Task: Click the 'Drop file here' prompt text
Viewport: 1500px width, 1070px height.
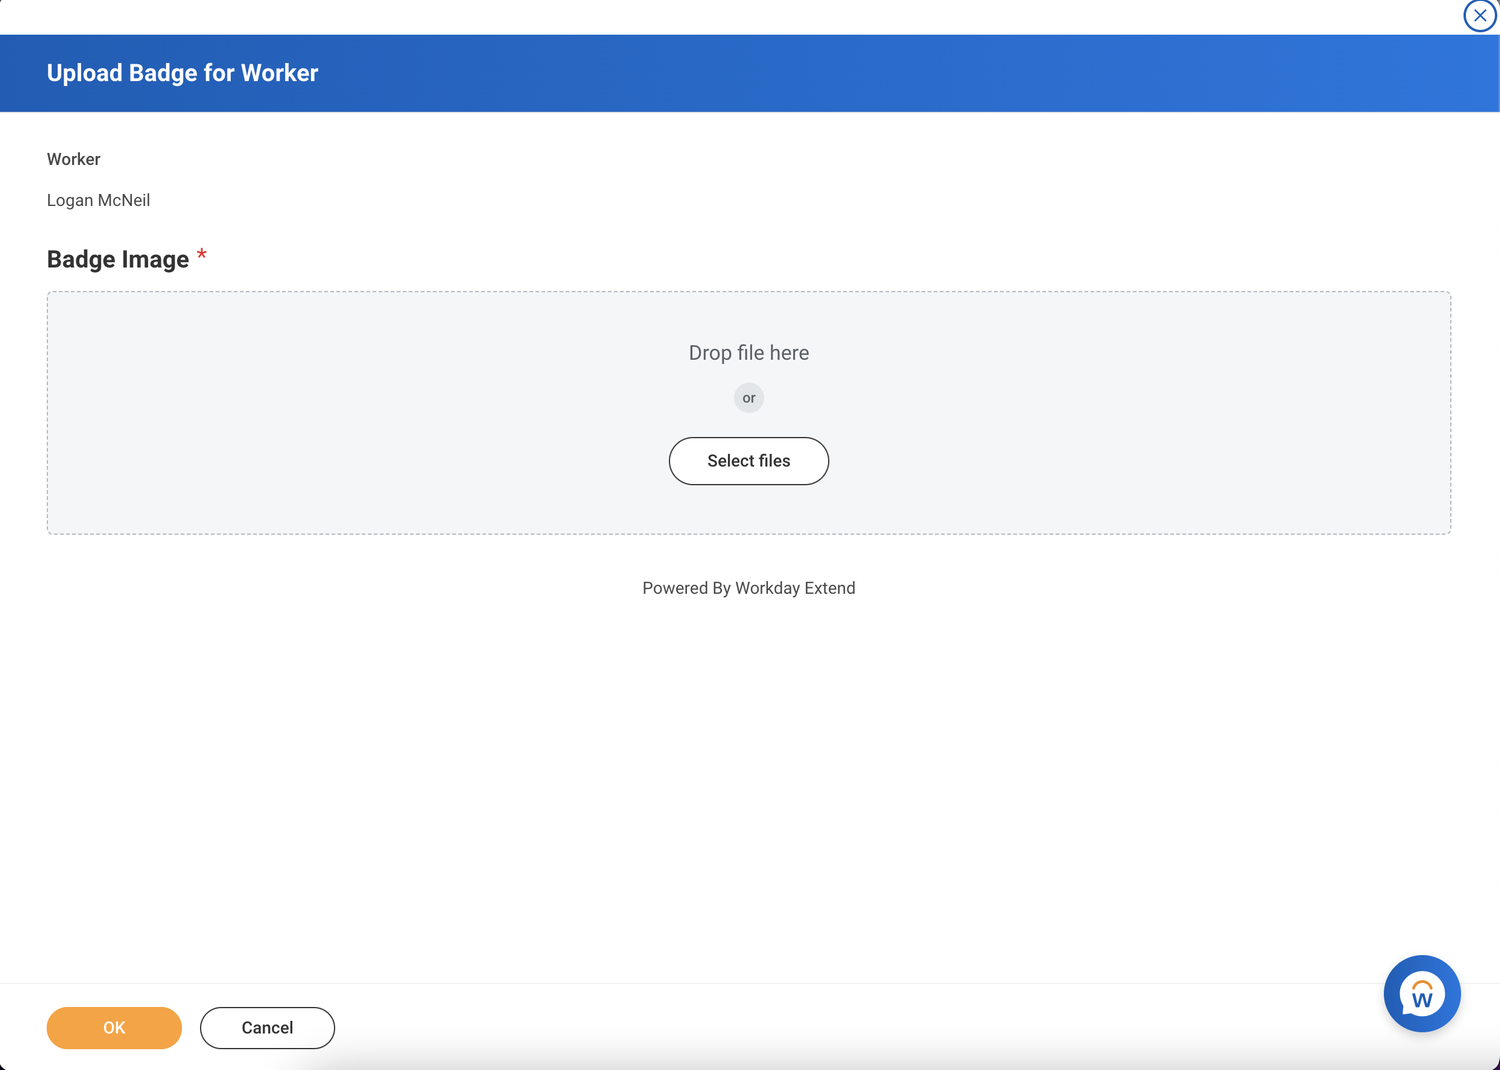Action: tap(748, 352)
